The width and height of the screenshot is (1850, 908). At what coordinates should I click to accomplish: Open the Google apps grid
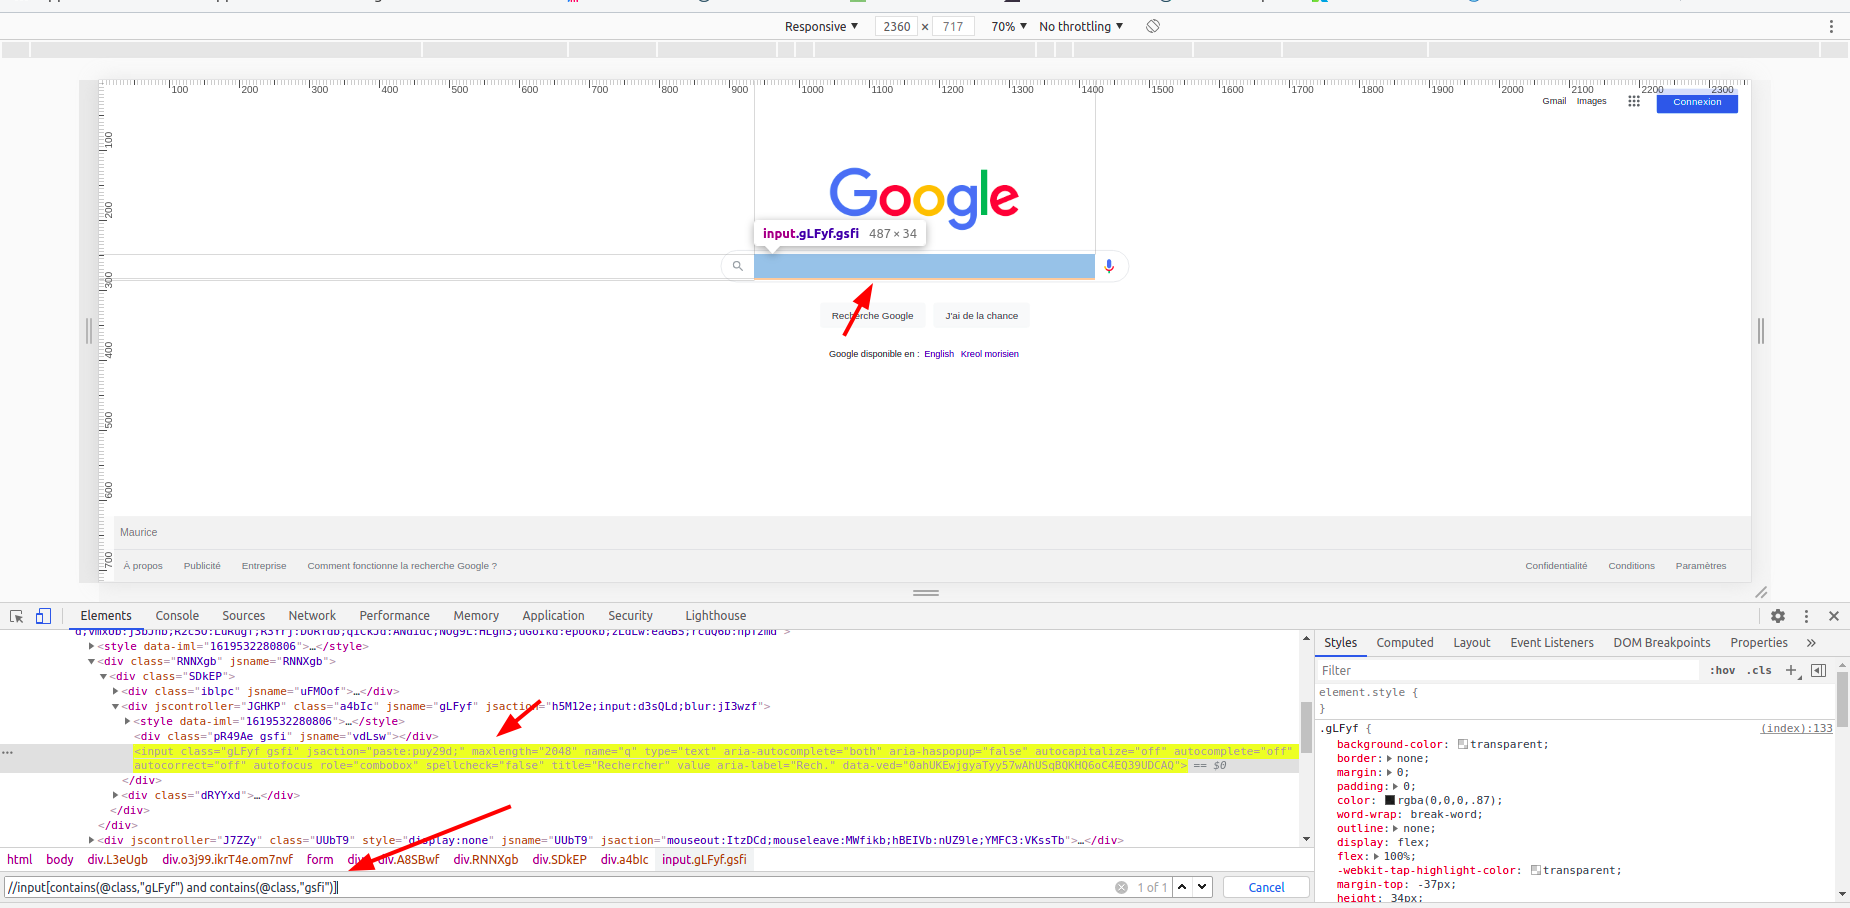point(1634,101)
